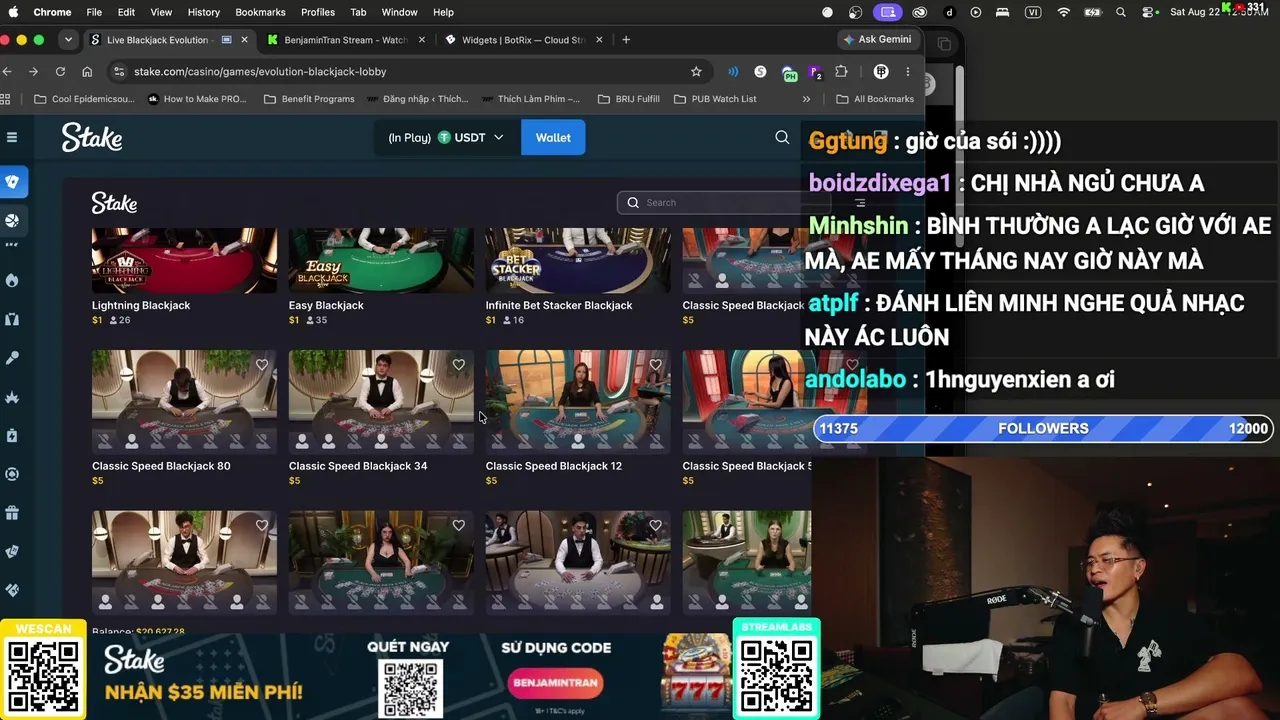1280x720 pixels.
Task: Open the Chrome Extensions puzzle menu
Action: [x=841, y=72]
